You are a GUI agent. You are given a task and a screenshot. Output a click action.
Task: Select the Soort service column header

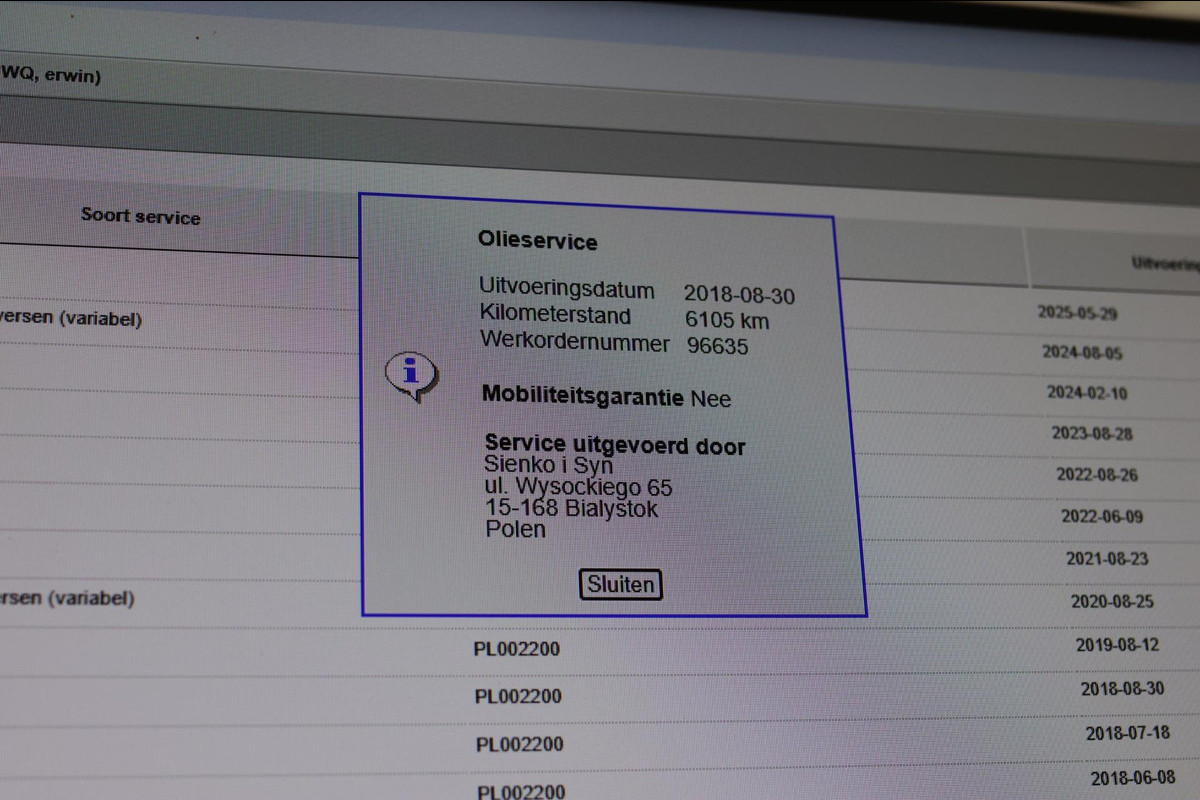pos(141,216)
